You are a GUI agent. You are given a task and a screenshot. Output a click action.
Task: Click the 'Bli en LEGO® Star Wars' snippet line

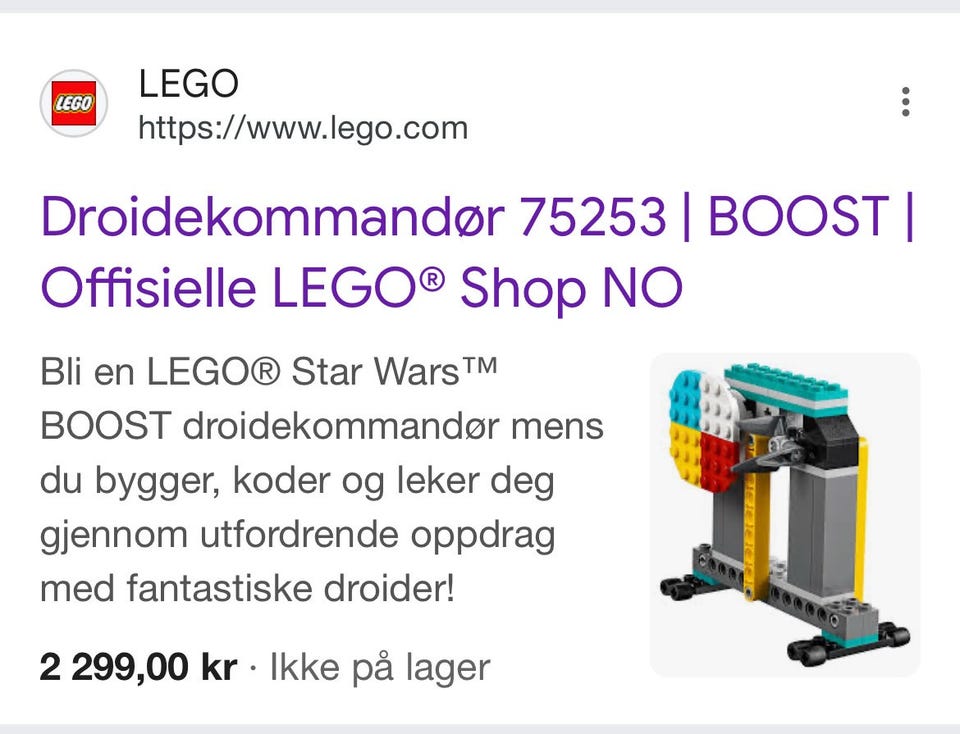tap(268, 372)
